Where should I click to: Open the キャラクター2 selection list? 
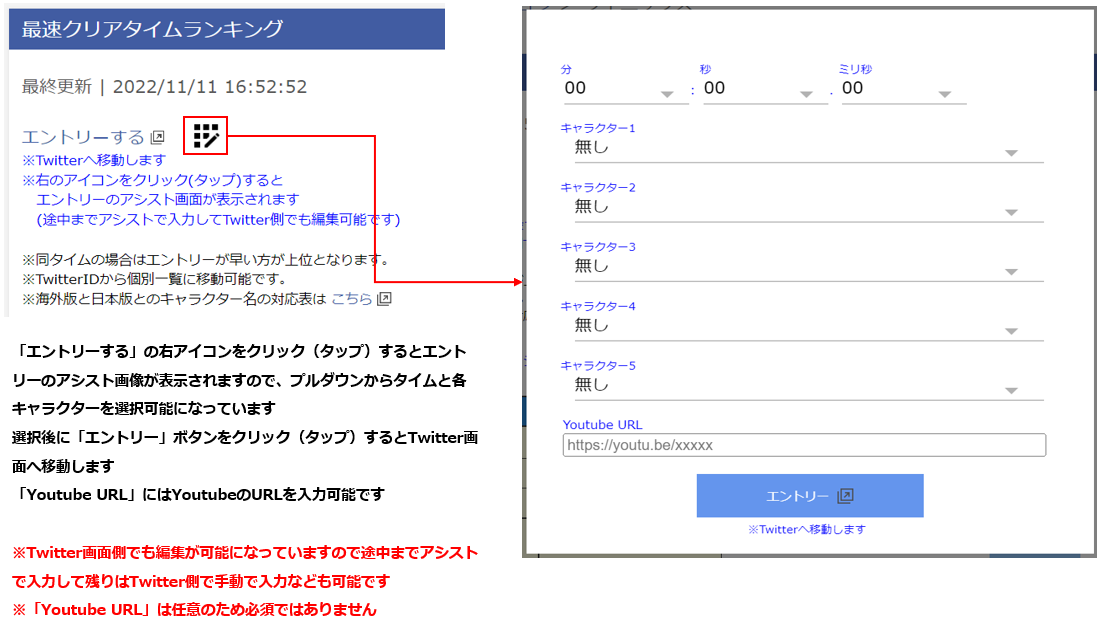[1011, 212]
